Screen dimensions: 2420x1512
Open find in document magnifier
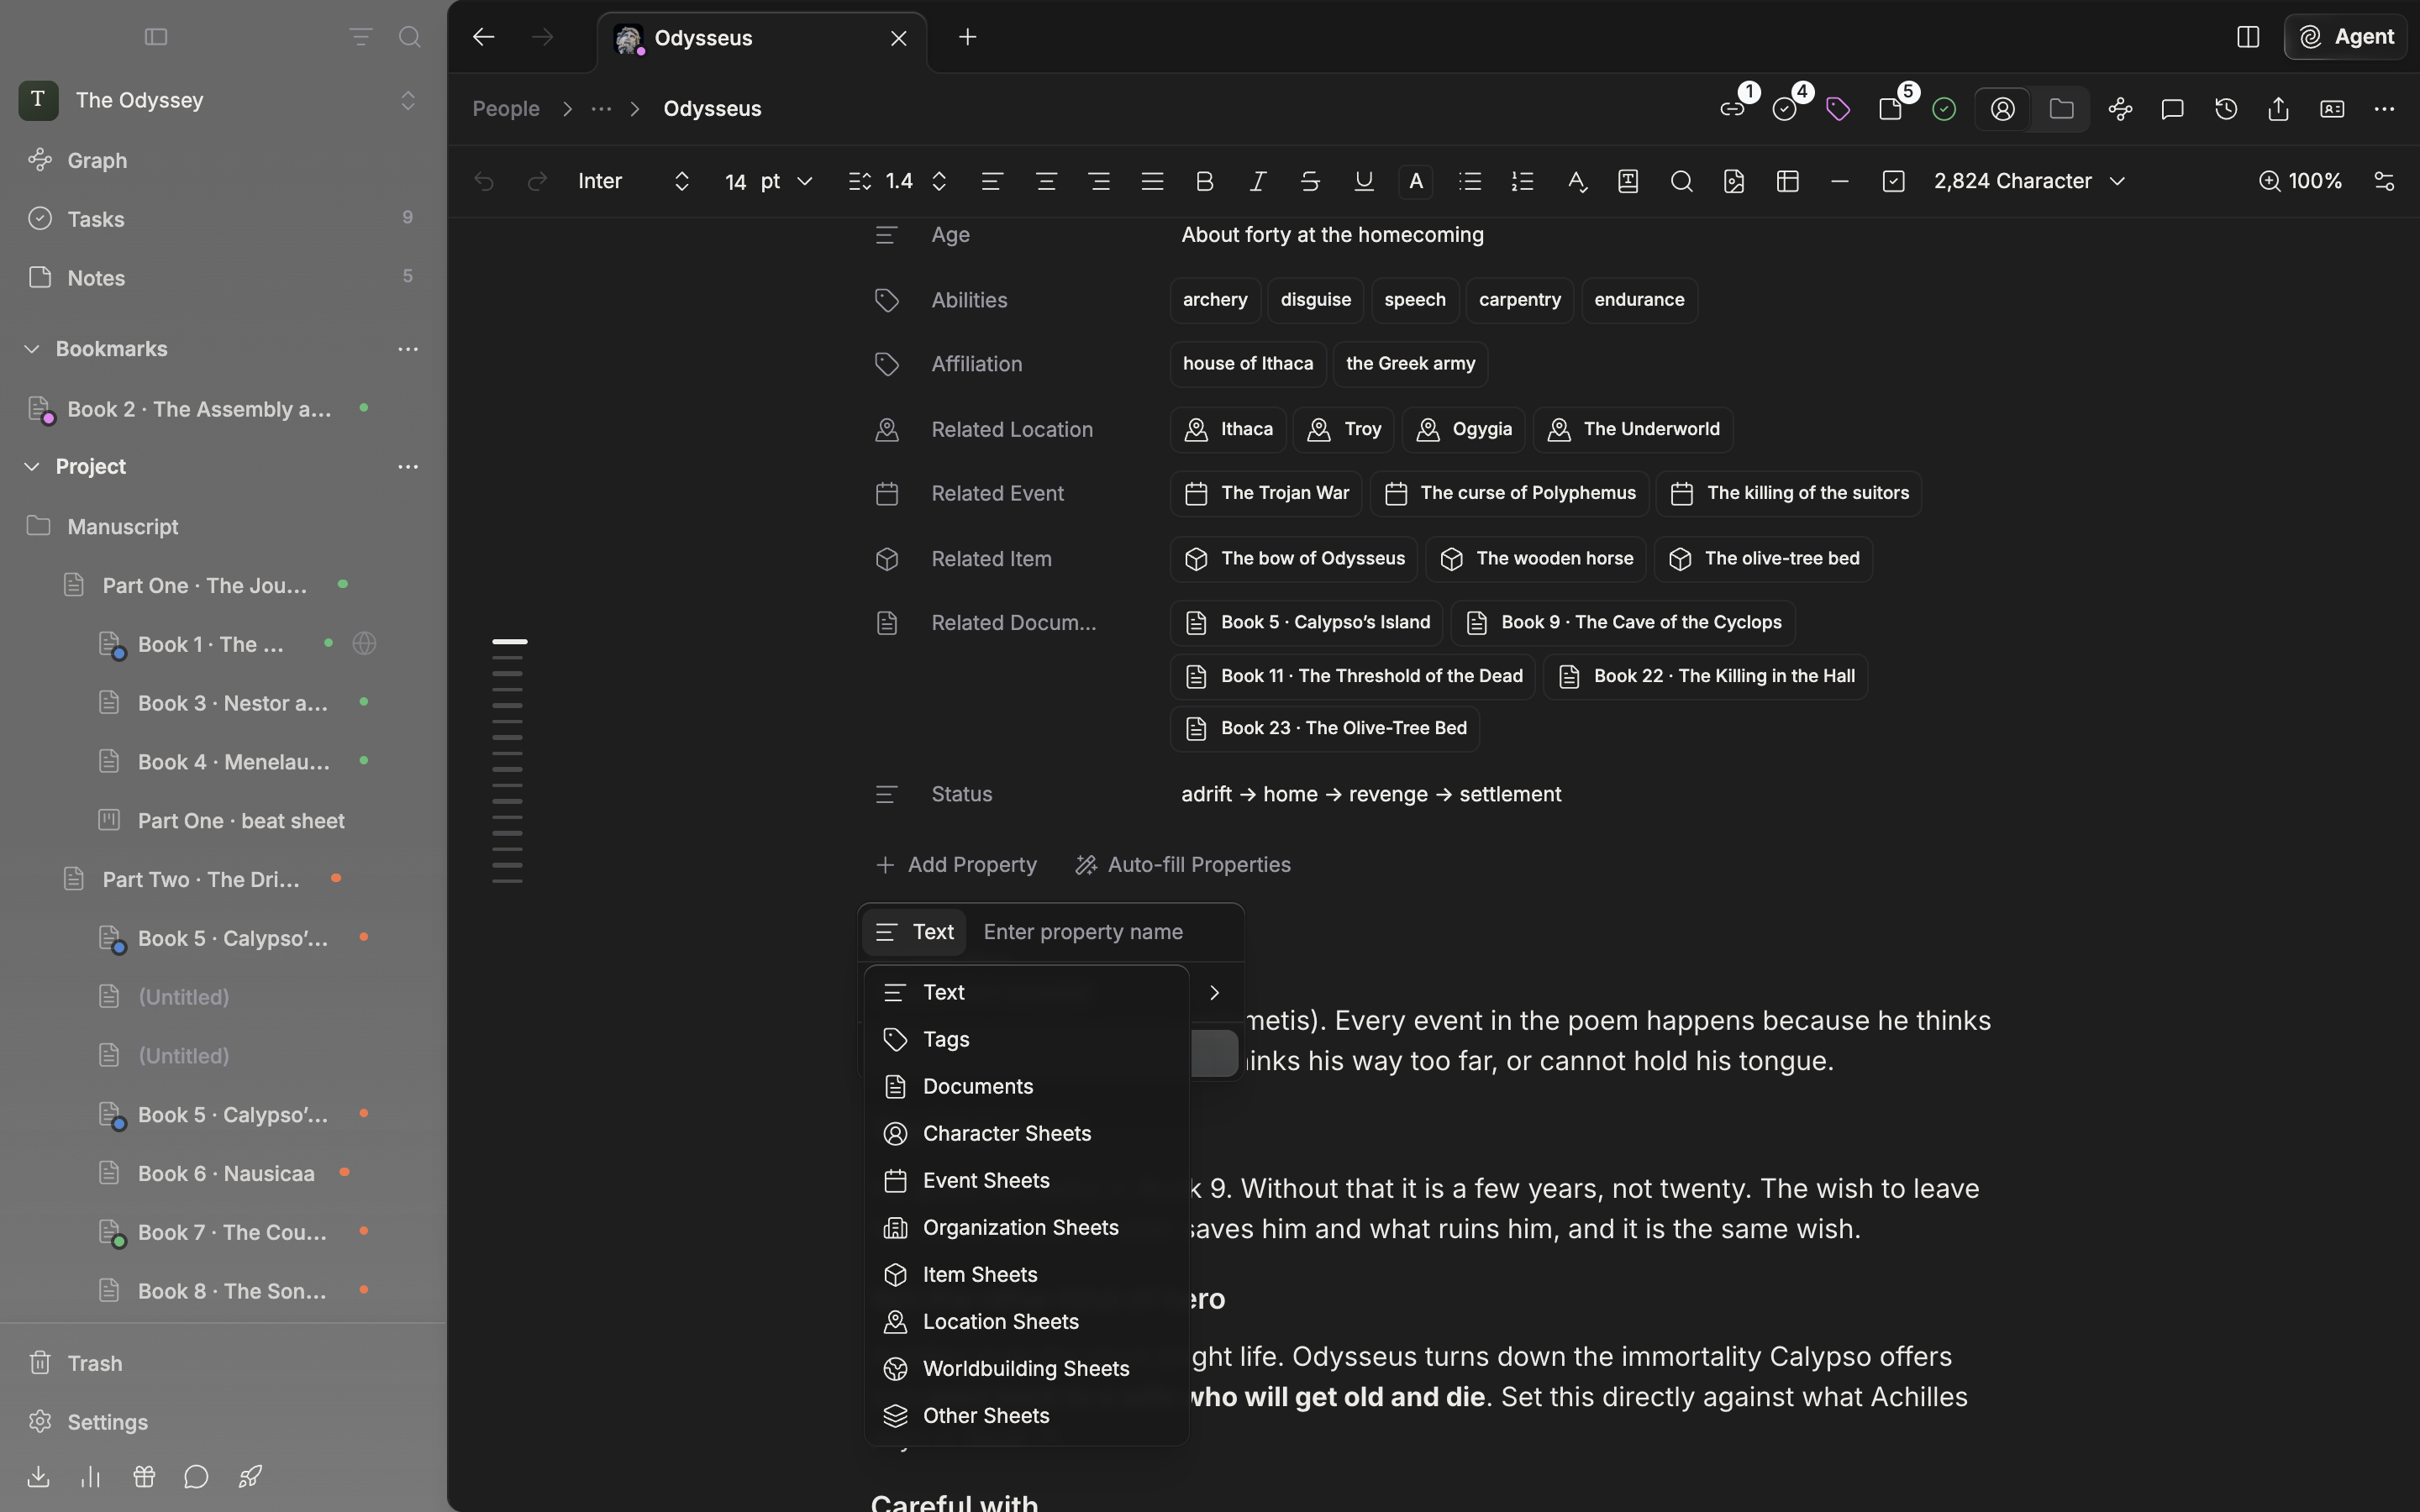point(1682,181)
